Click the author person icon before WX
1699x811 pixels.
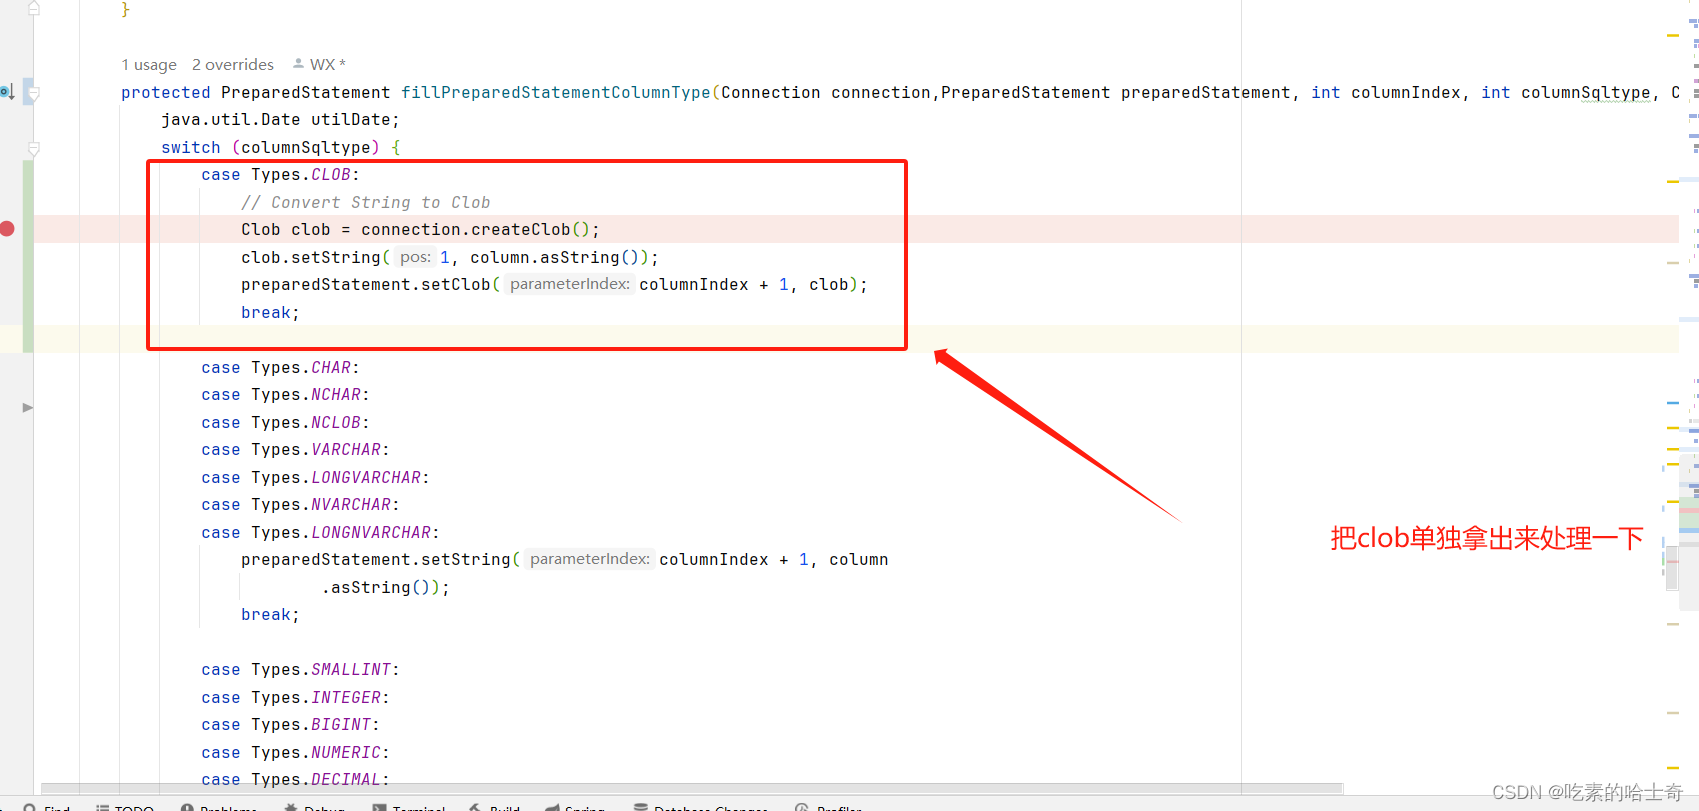[298, 64]
